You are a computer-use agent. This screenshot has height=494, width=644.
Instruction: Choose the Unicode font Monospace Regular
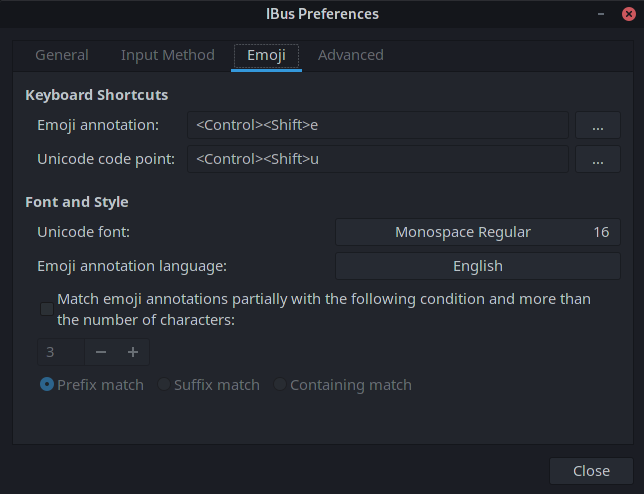coord(477,232)
